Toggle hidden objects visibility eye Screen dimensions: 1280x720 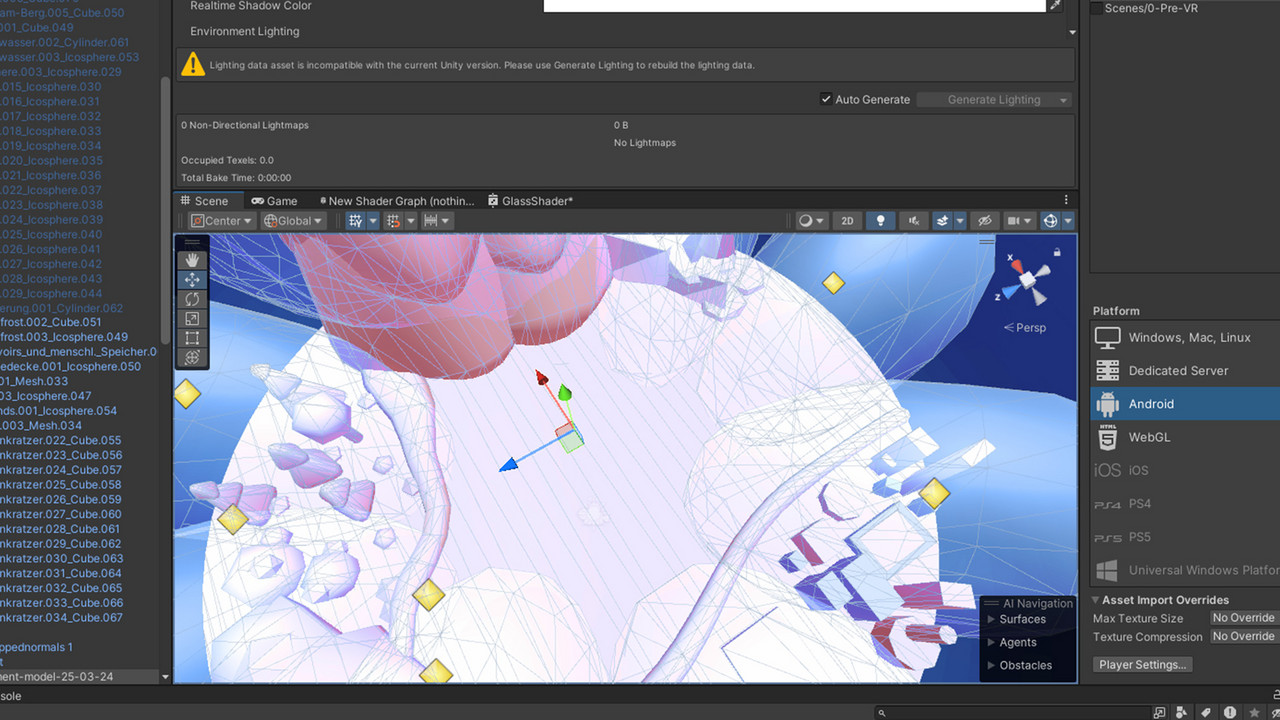(984, 221)
